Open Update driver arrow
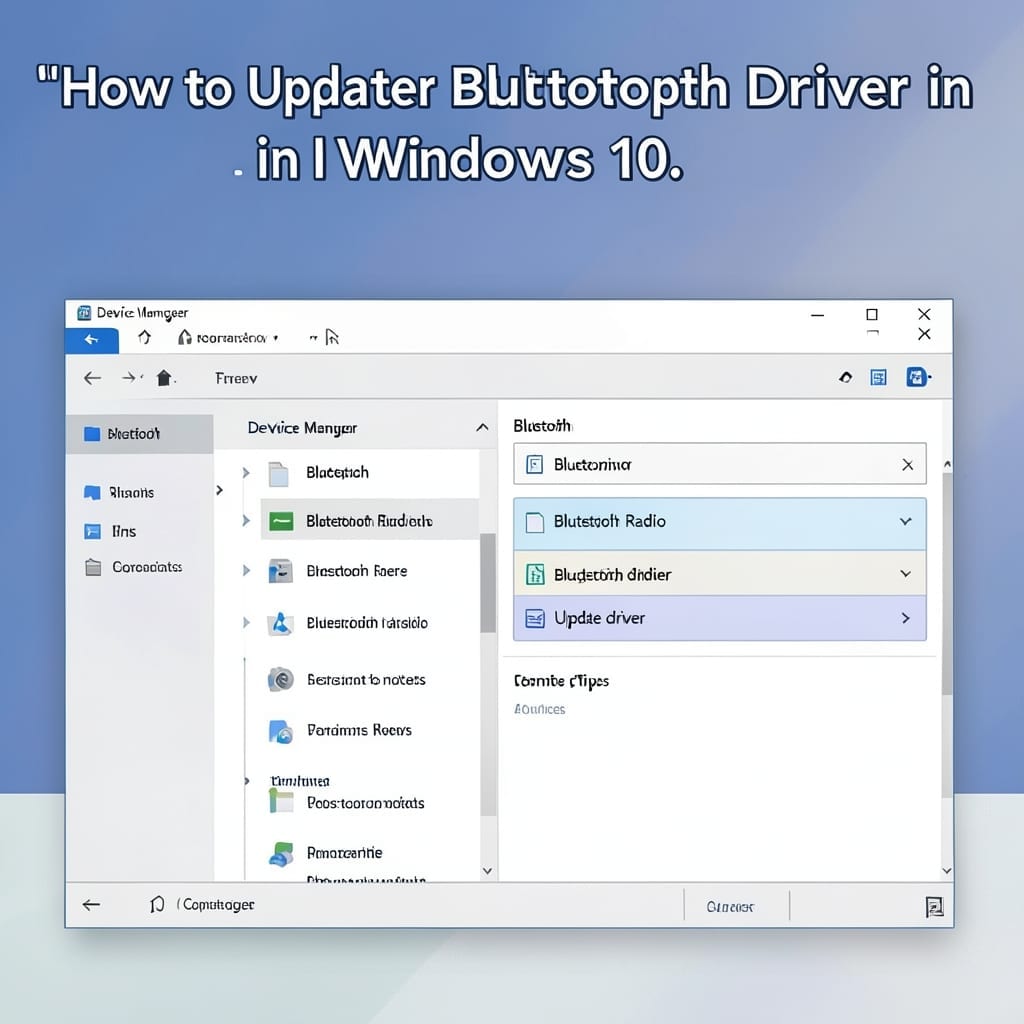The width and height of the screenshot is (1024, 1024). coord(905,618)
